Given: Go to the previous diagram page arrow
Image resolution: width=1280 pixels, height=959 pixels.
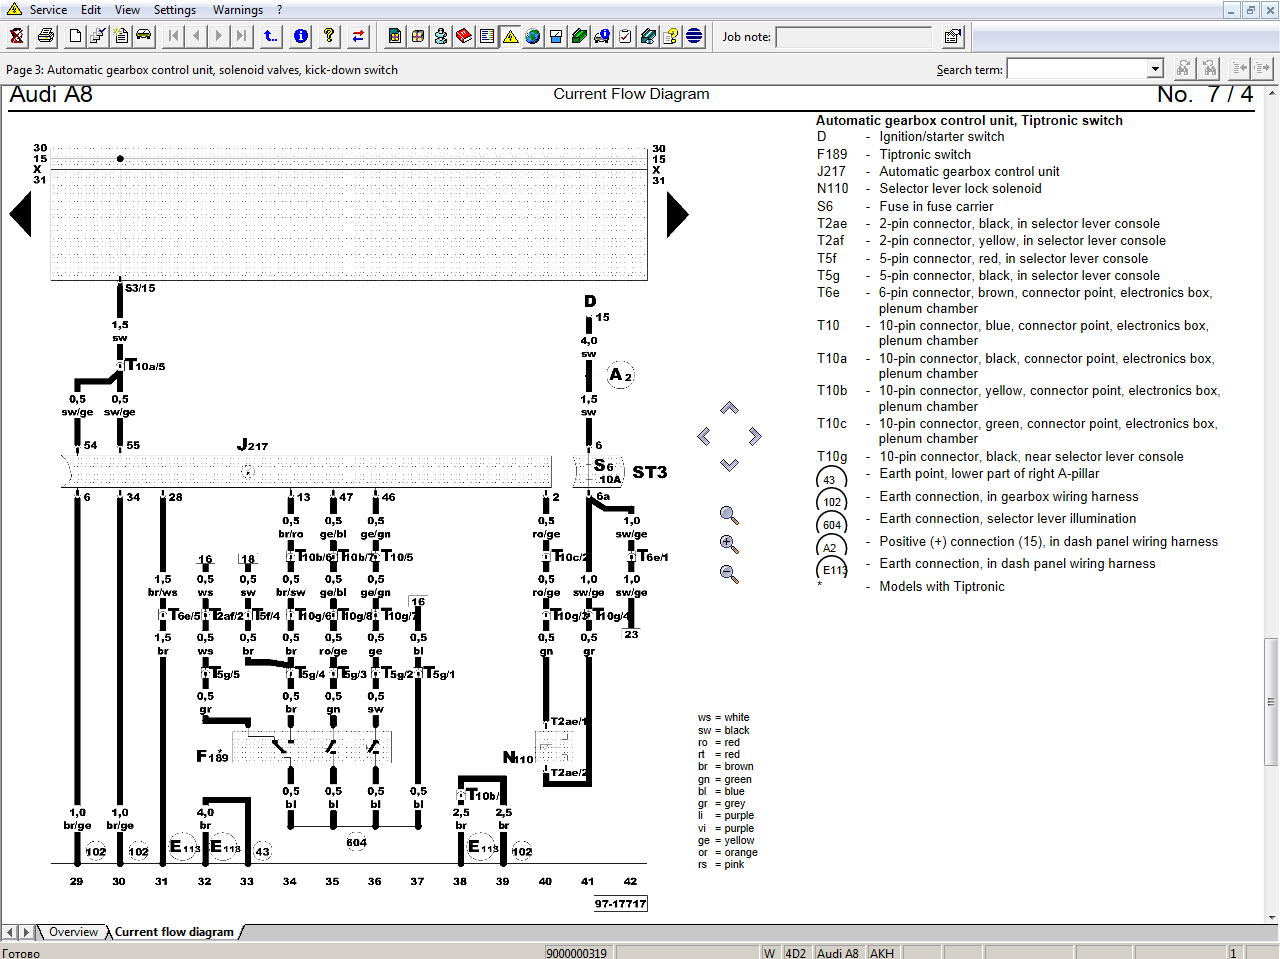Looking at the screenshot, I should pos(21,214).
